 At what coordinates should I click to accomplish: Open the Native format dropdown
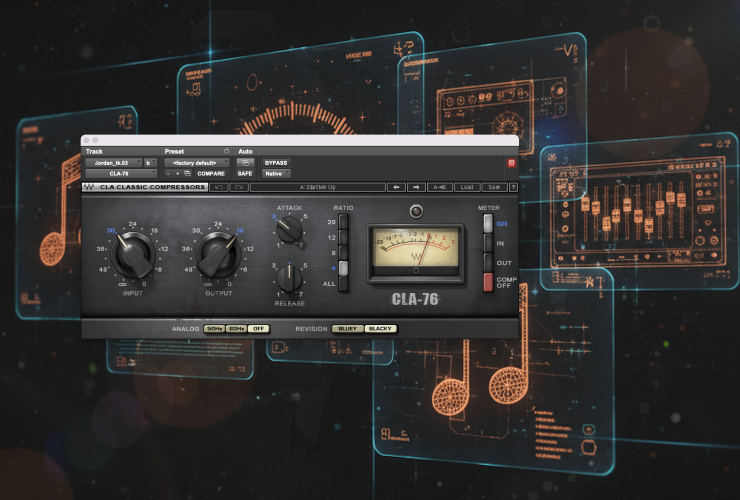pyautogui.click(x=276, y=174)
